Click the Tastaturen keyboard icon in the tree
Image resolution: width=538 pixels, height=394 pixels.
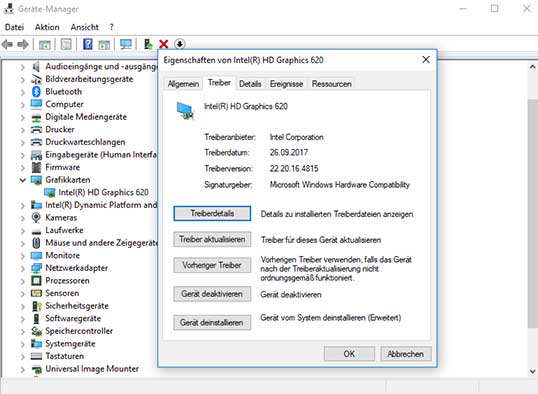point(36,356)
